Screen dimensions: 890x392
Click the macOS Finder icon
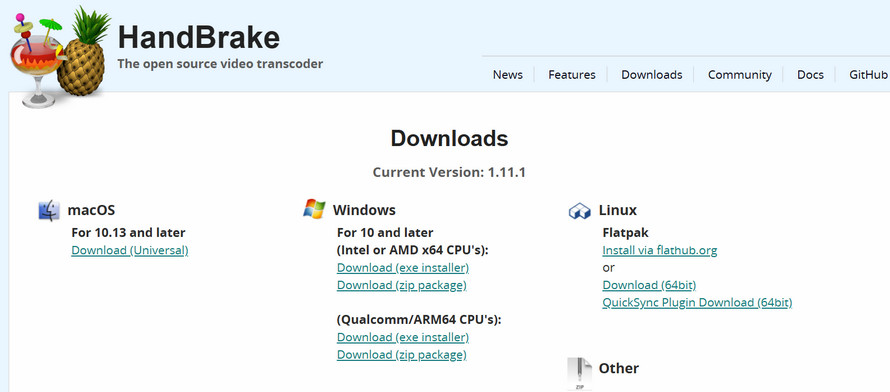click(x=49, y=210)
